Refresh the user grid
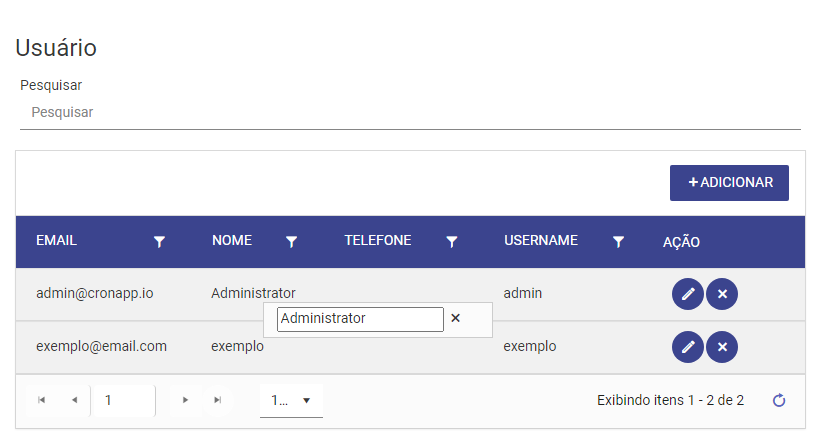The height and width of the screenshot is (444, 821). click(x=779, y=401)
